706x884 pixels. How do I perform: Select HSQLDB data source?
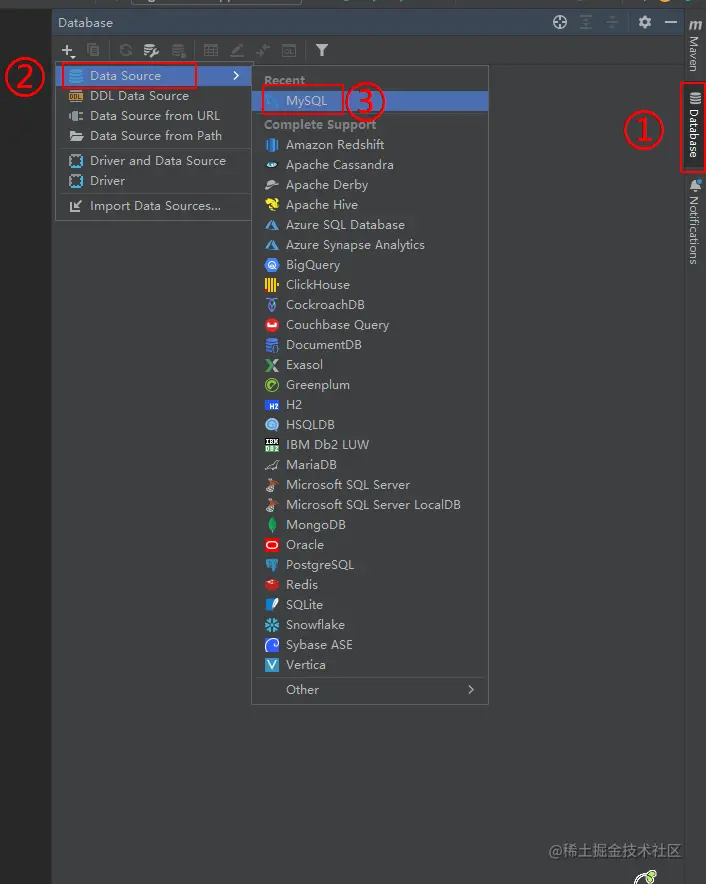tap(370, 425)
